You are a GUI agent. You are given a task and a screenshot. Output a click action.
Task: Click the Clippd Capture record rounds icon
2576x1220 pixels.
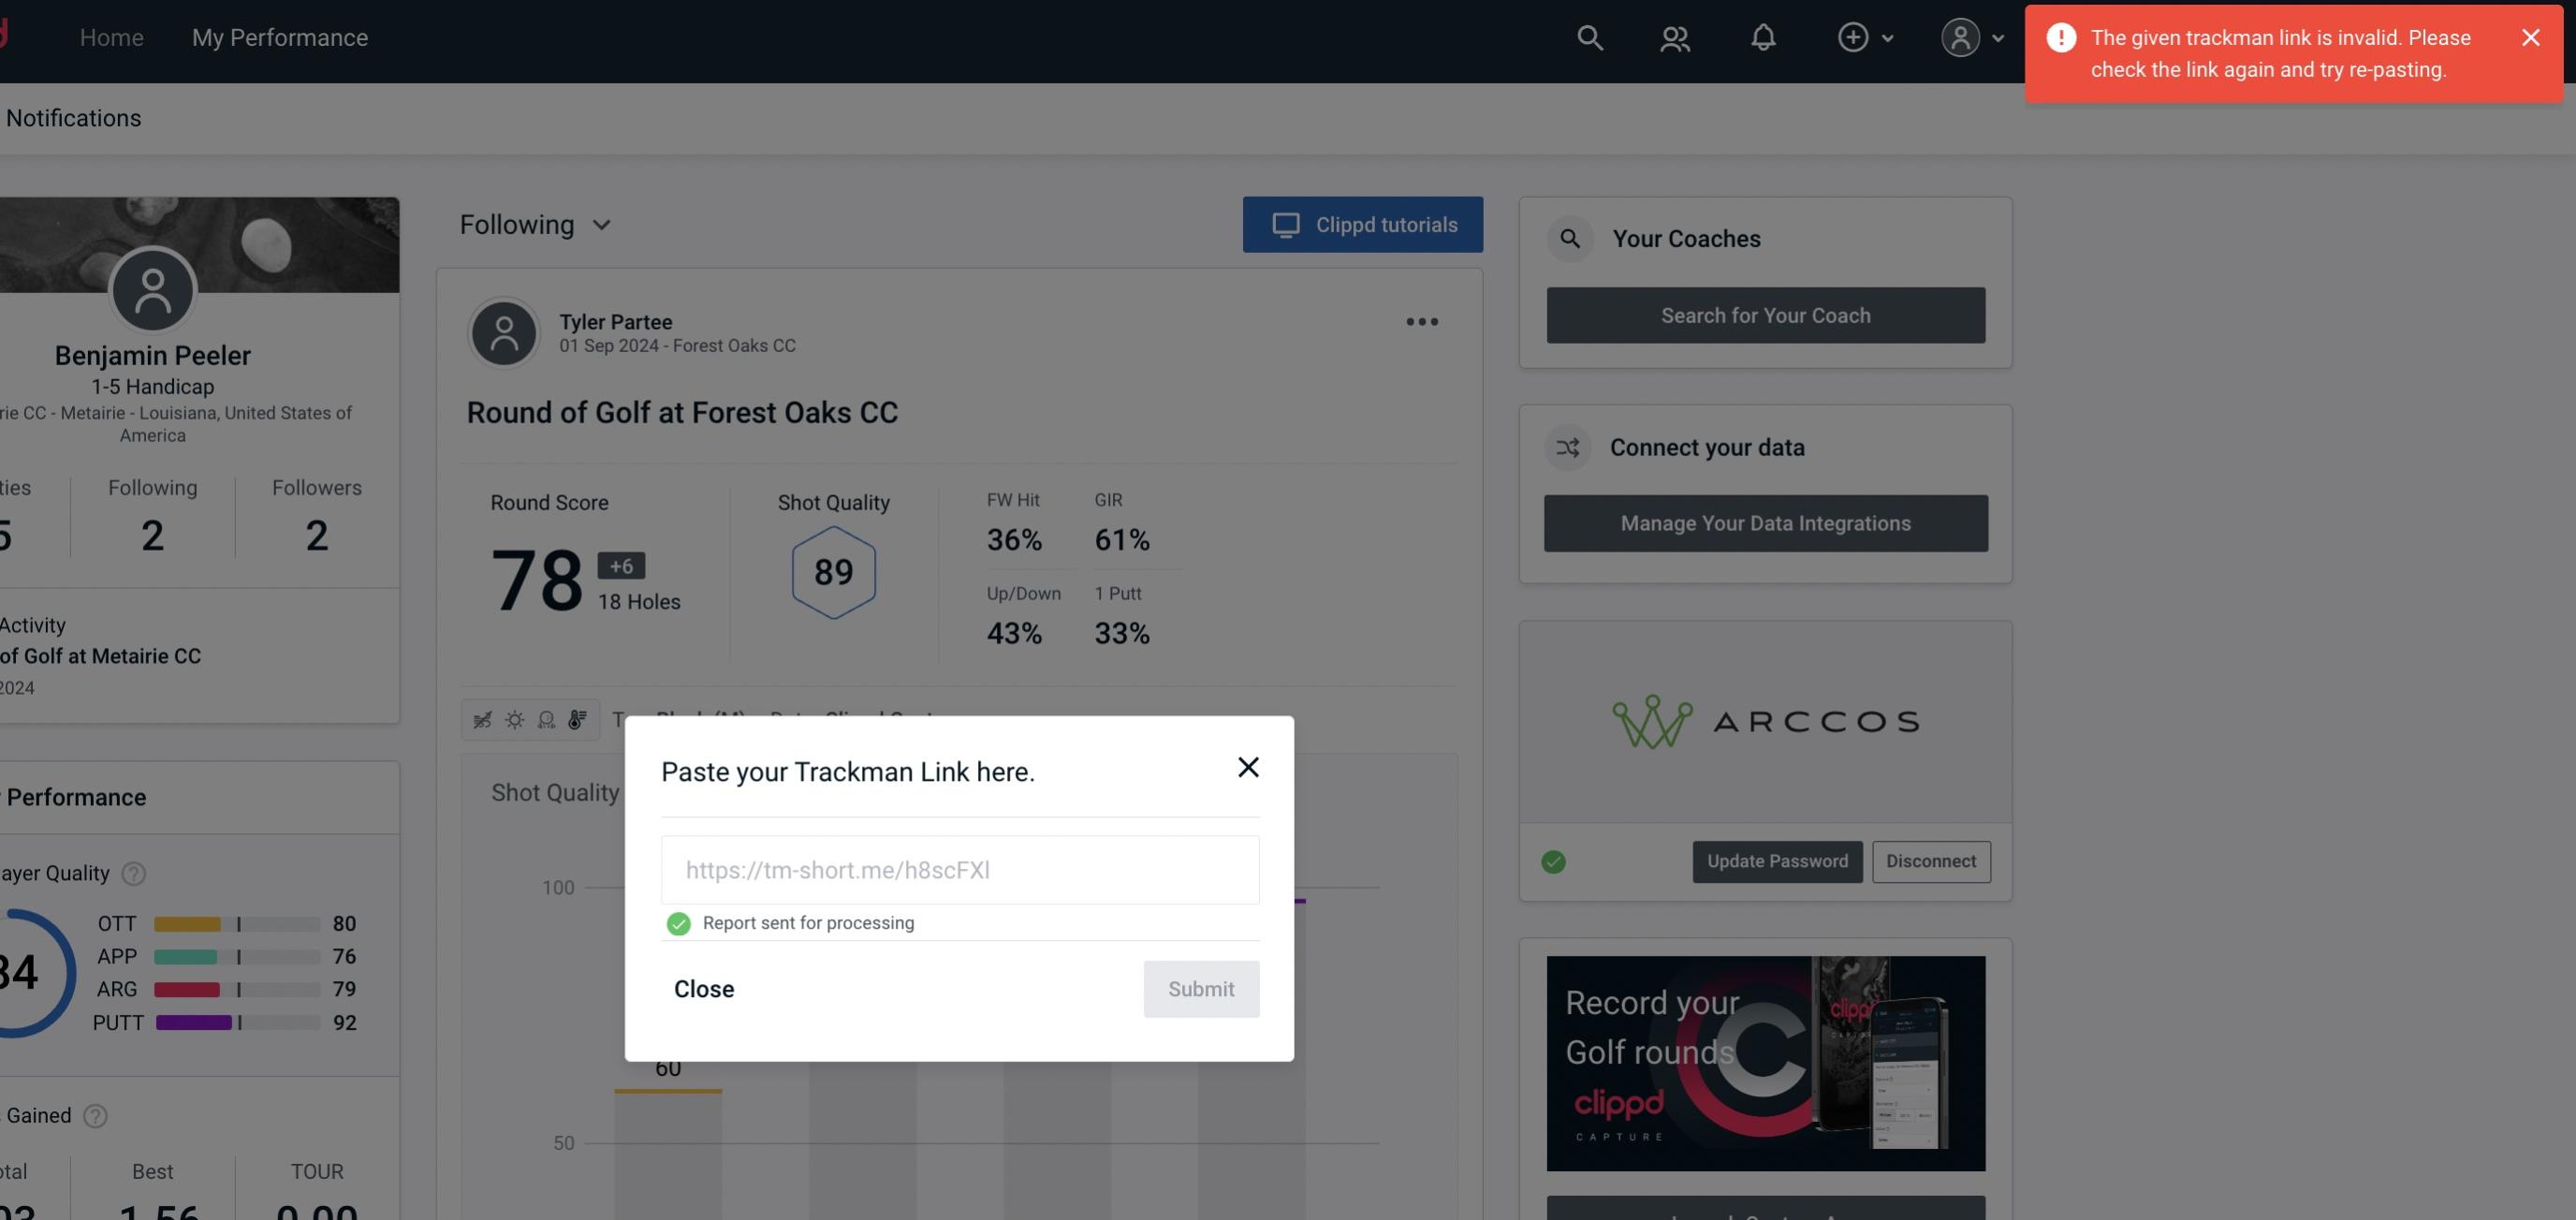pos(1764,1062)
